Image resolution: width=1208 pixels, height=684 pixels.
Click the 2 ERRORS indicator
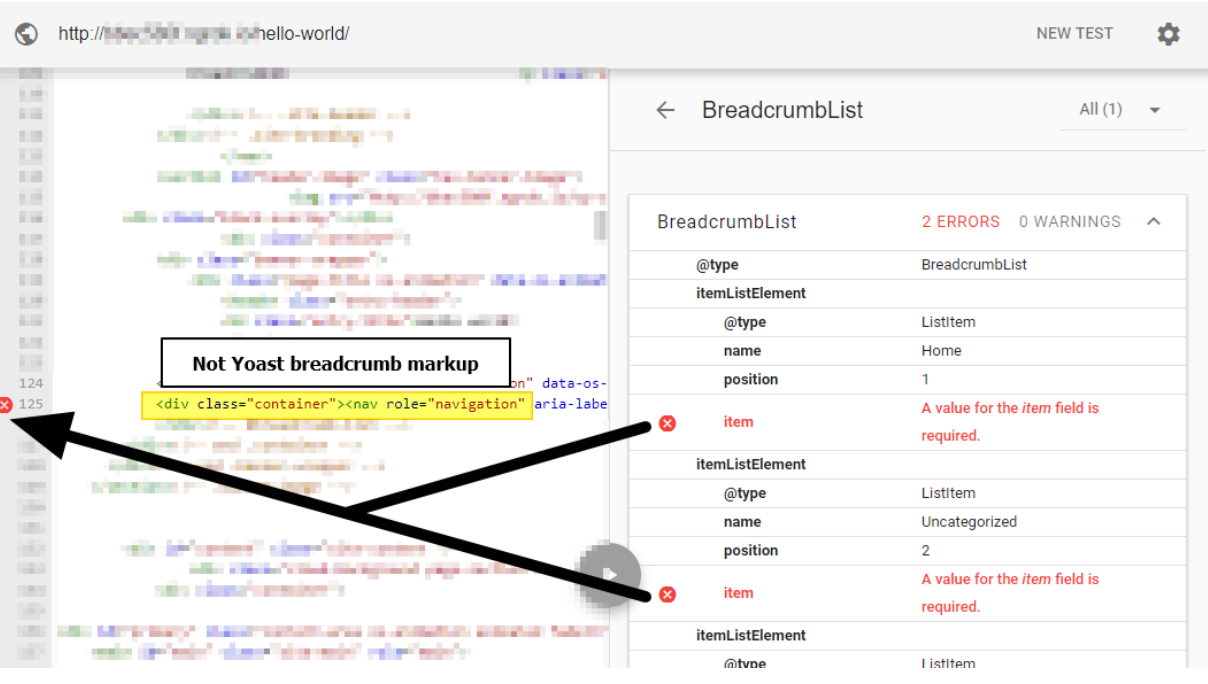tap(960, 221)
